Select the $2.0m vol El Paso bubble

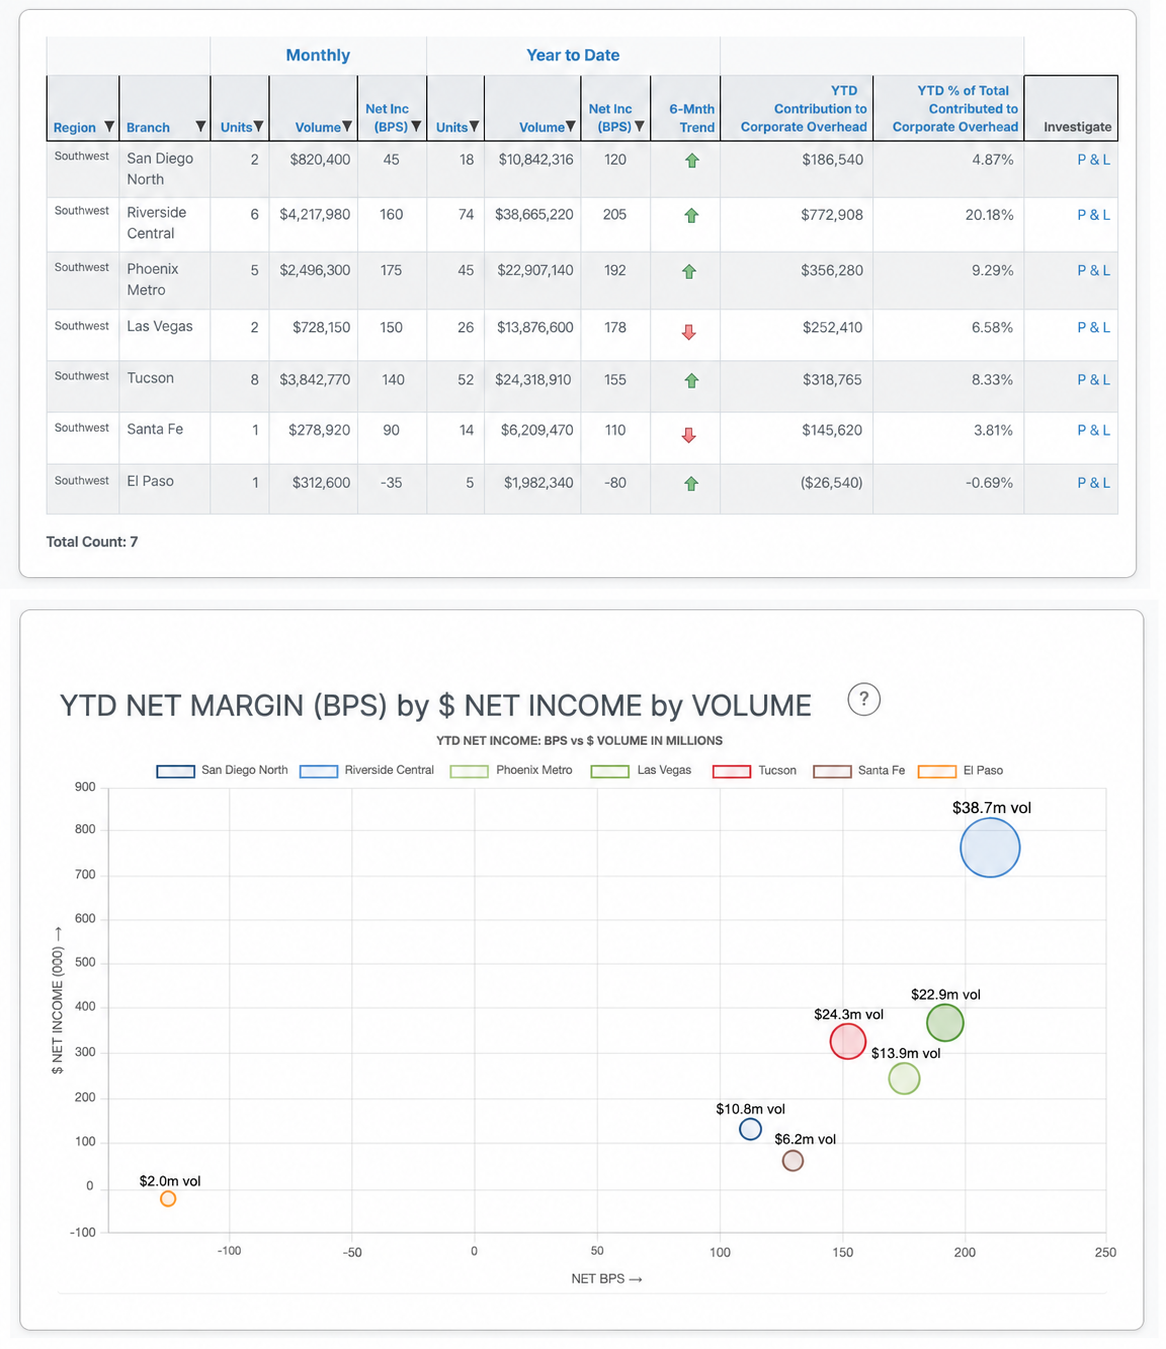click(x=168, y=1199)
